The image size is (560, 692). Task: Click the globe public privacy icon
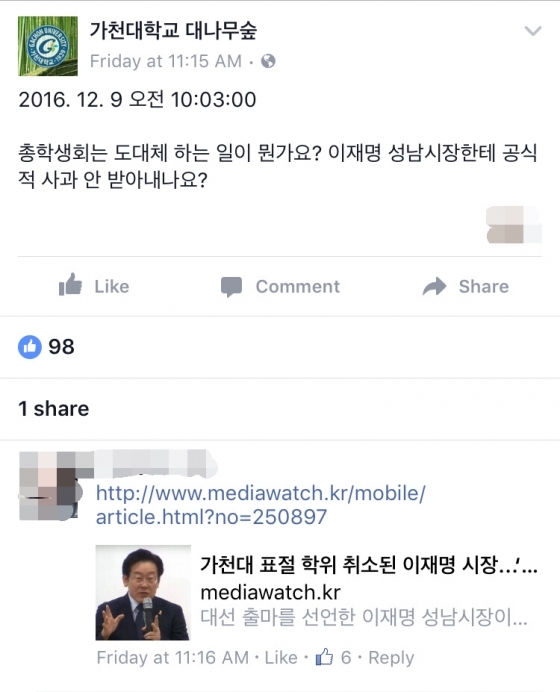click(268, 61)
